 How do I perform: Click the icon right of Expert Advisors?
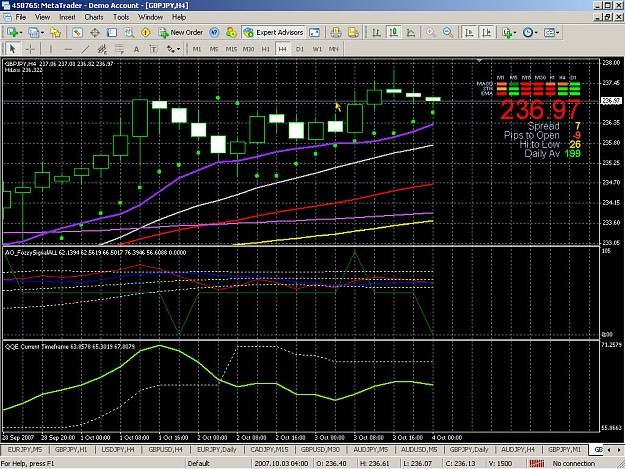314,33
